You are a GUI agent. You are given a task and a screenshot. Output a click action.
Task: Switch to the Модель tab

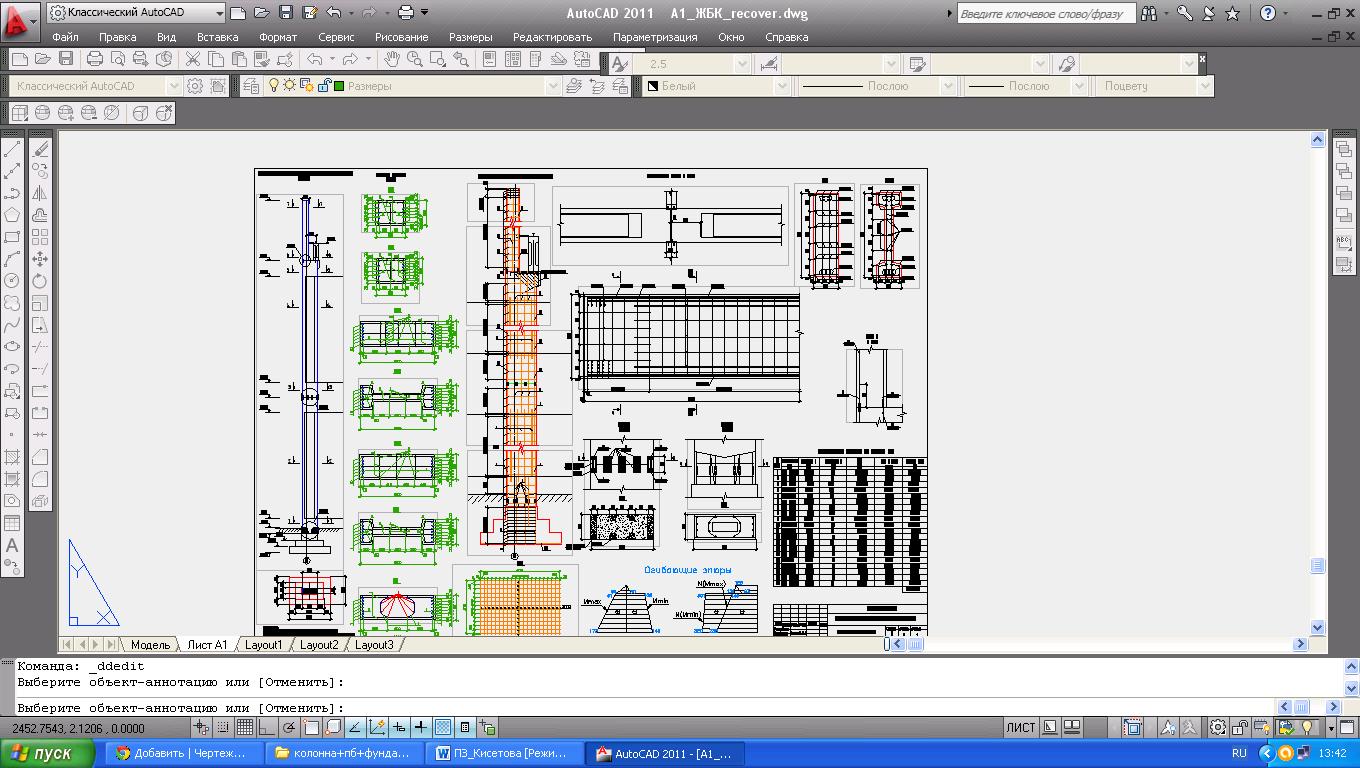(x=150, y=645)
